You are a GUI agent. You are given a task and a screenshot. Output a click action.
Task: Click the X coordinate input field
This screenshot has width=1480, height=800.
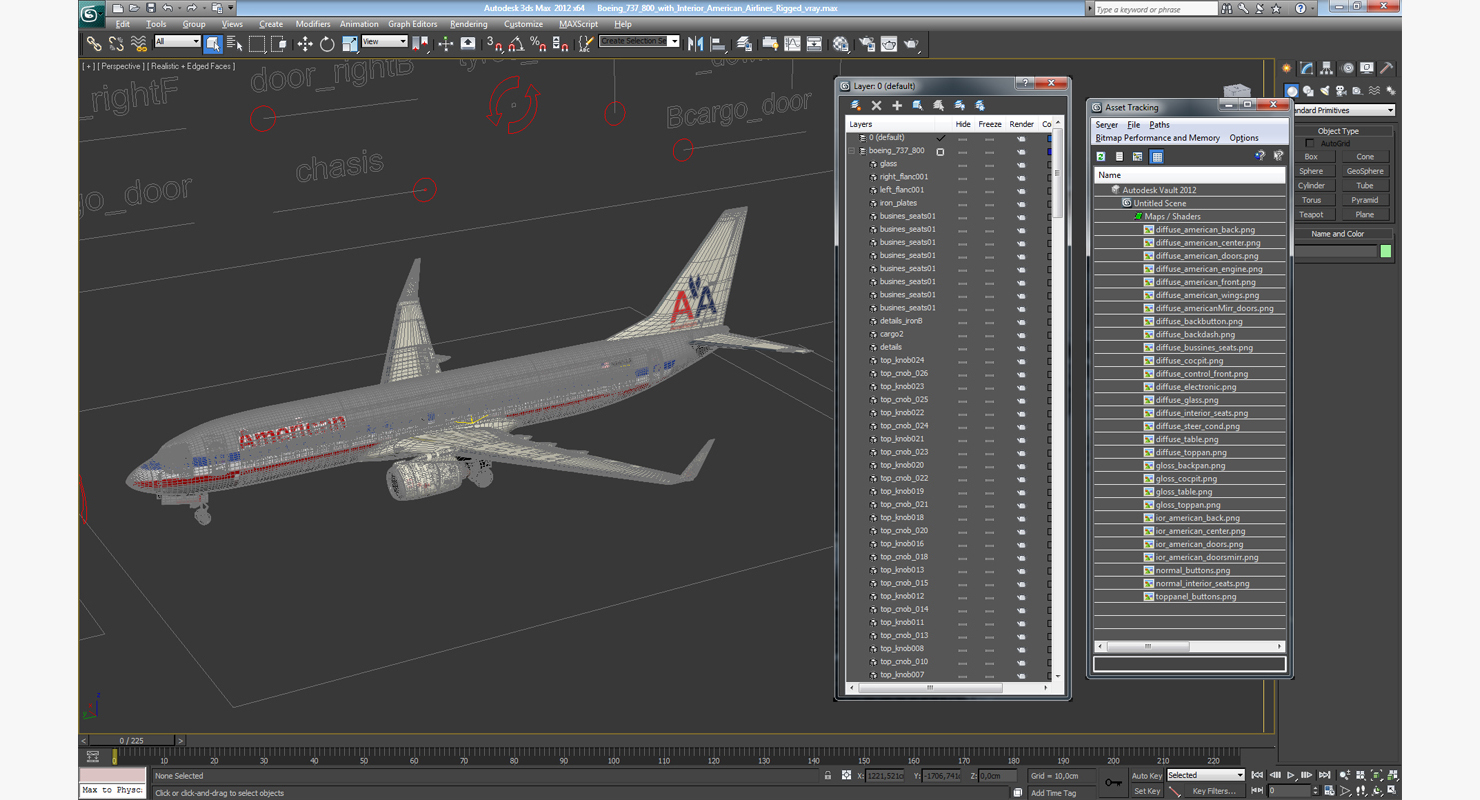tap(884, 776)
